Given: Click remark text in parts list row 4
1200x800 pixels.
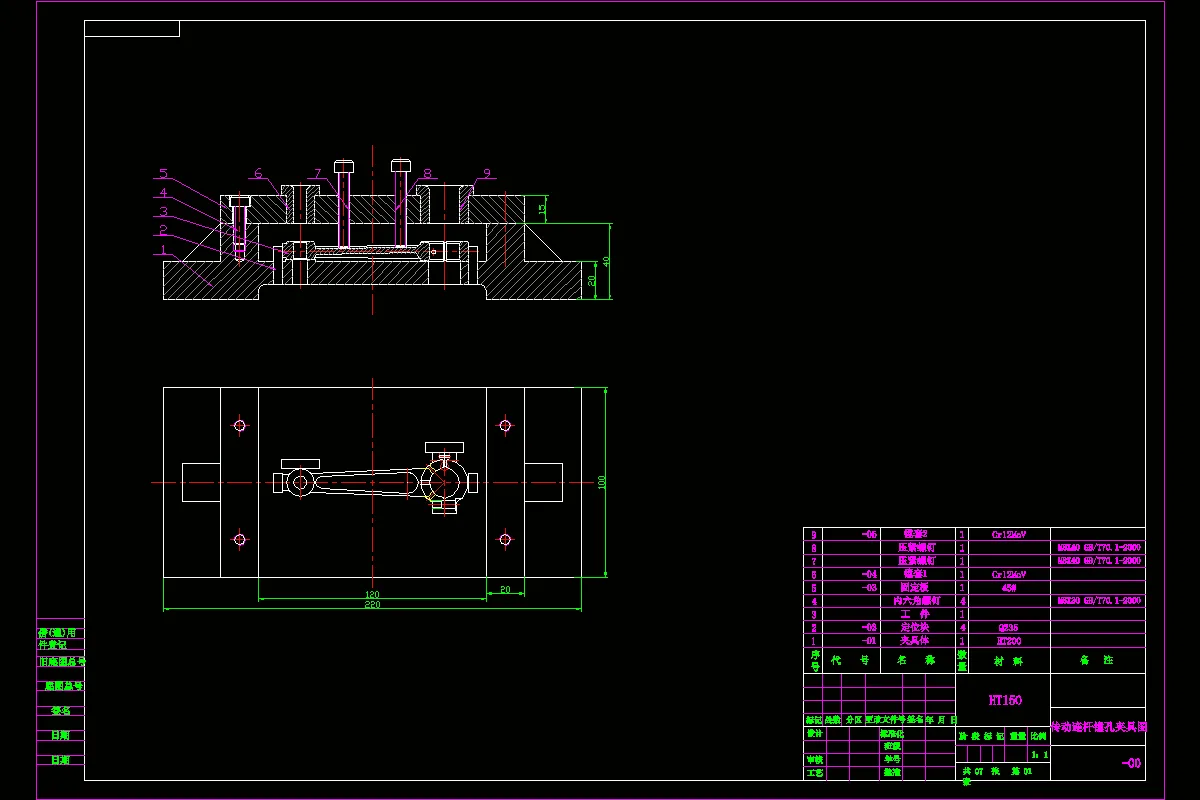Looking at the screenshot, I should [1098, 601].
